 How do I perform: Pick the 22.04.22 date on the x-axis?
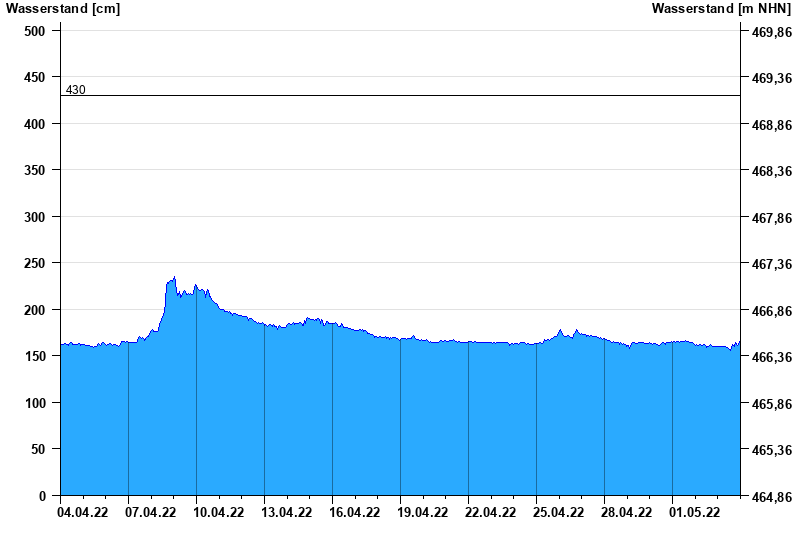point(491,513)
